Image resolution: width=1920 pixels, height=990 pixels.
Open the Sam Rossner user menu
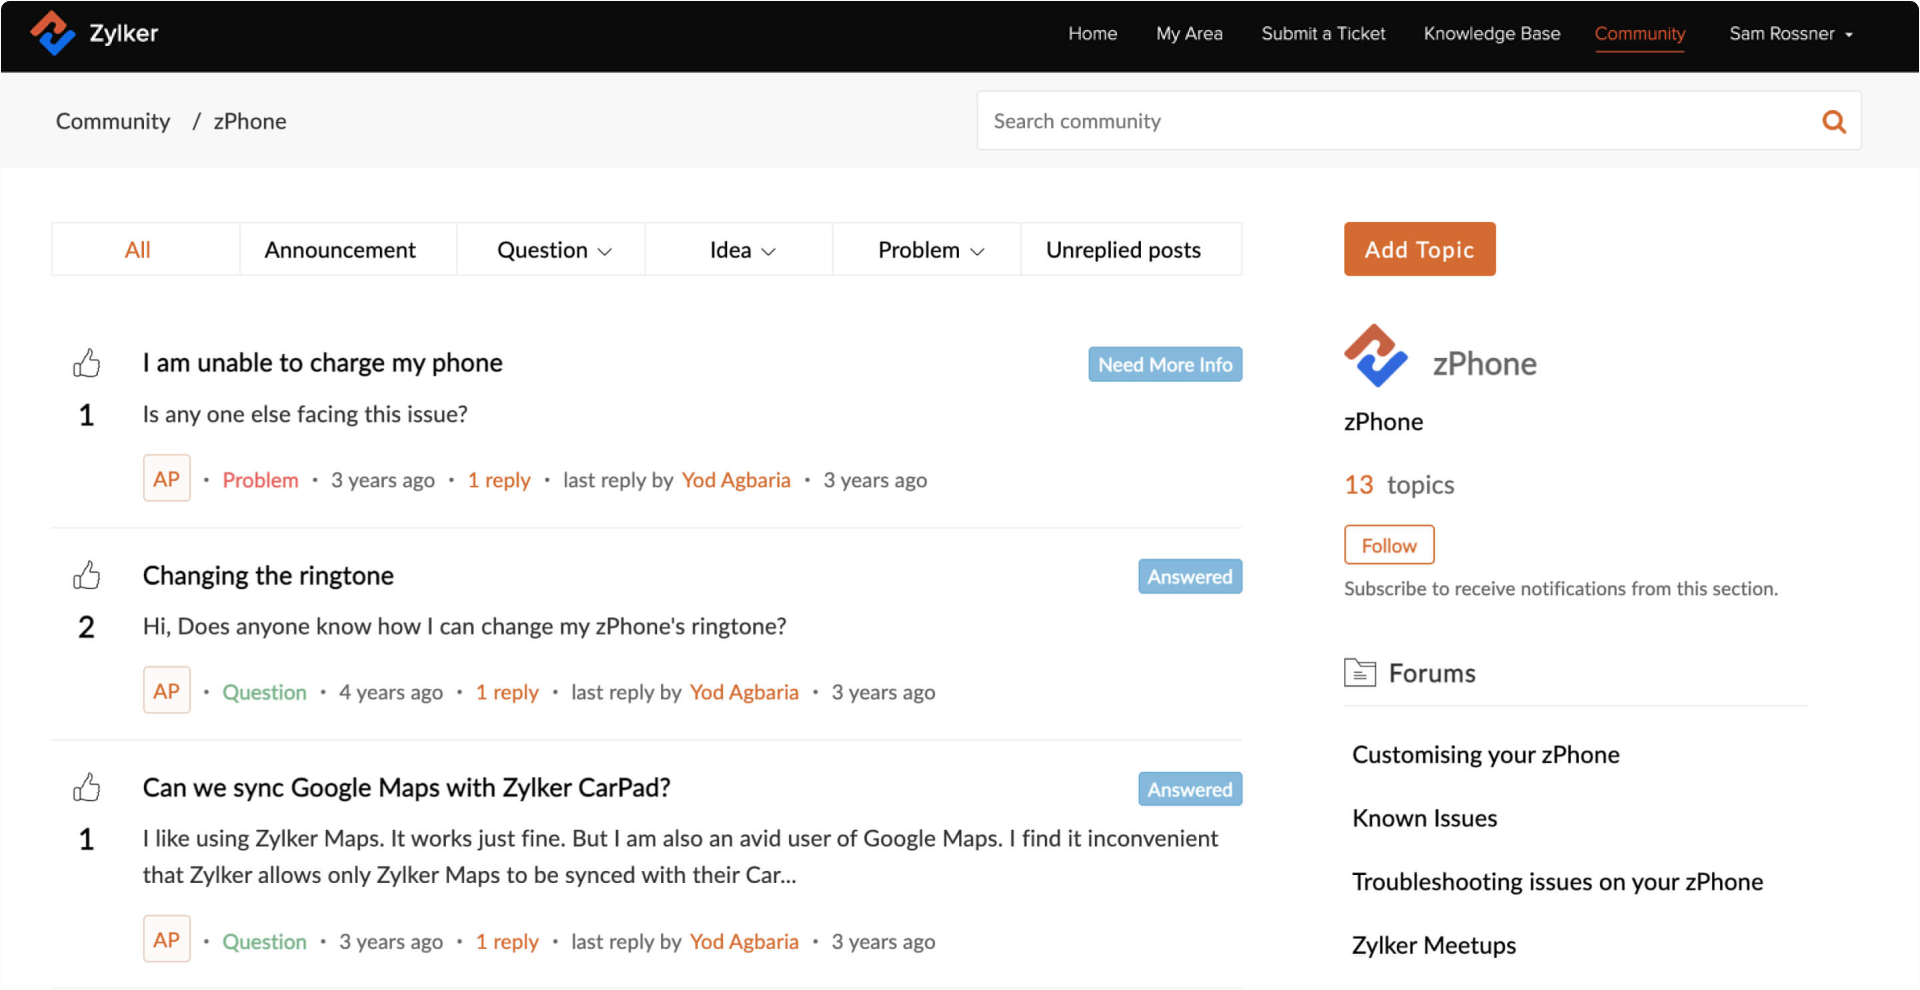click(1791, 34)
